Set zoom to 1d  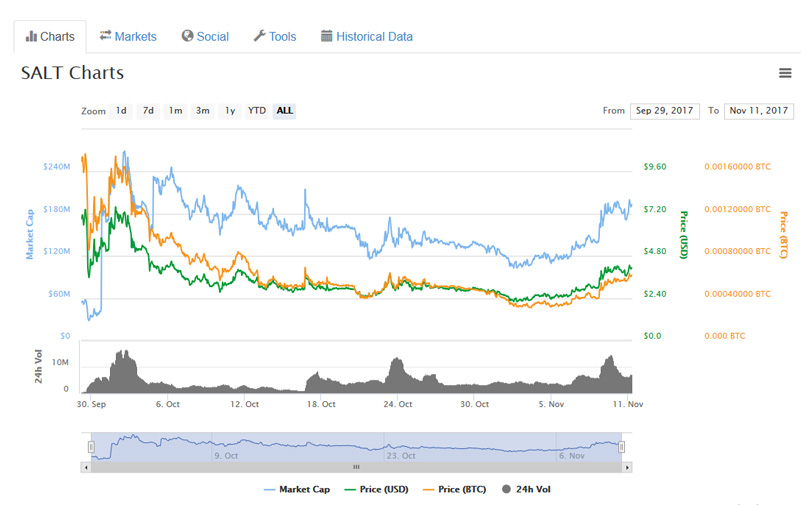pyautogui.click(x=121, y=111)
